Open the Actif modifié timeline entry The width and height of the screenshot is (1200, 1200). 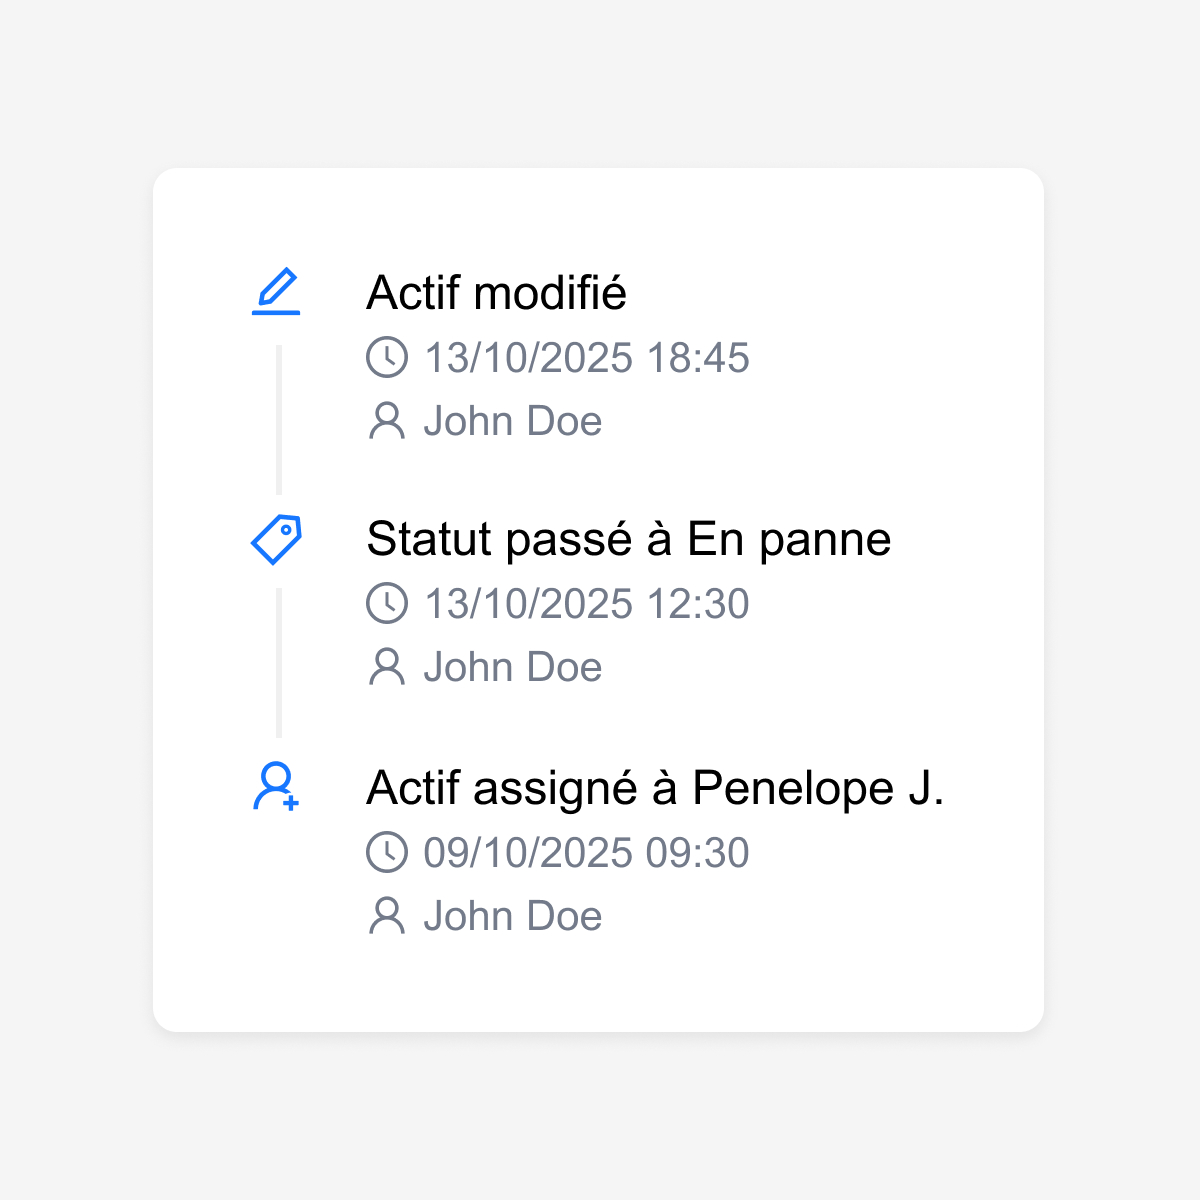[497, 292]
